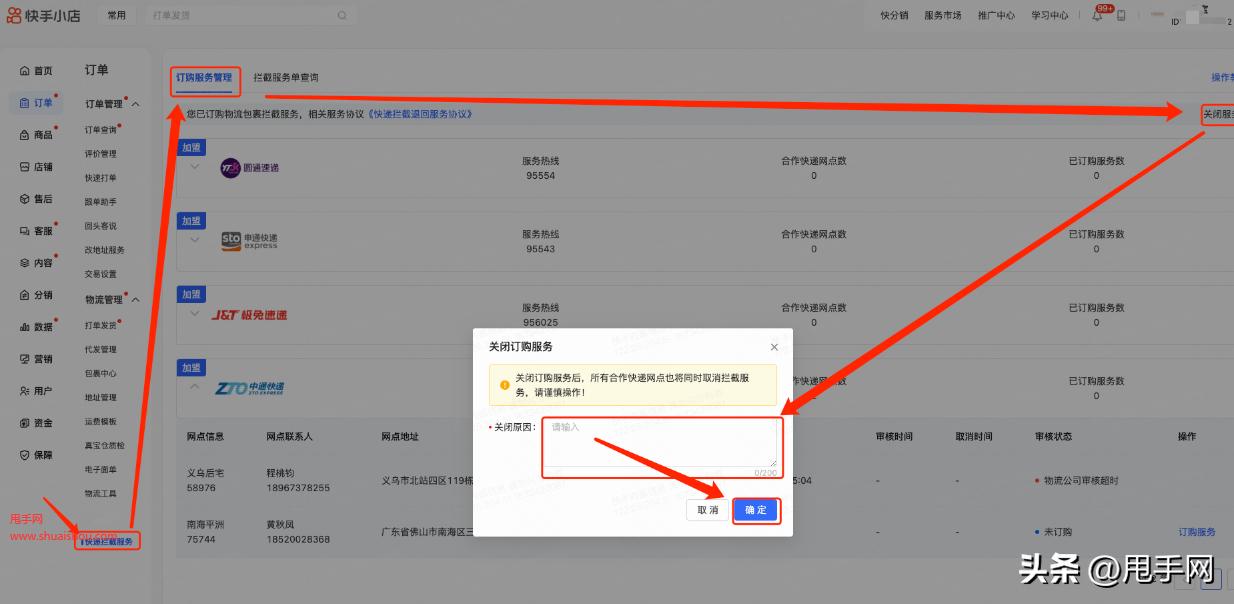The width and height of the screenshot is (1234, 604).
Task: Collapse the 物流管理 section chevron
Action: [x=136, y=299]
